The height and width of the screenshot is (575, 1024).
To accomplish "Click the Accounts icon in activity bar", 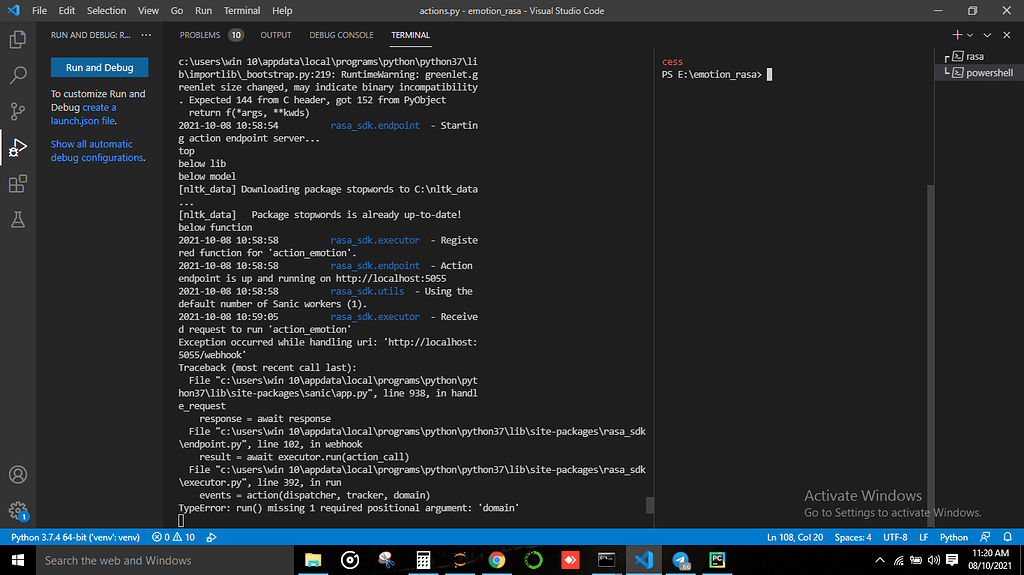I will pos(17,474).
